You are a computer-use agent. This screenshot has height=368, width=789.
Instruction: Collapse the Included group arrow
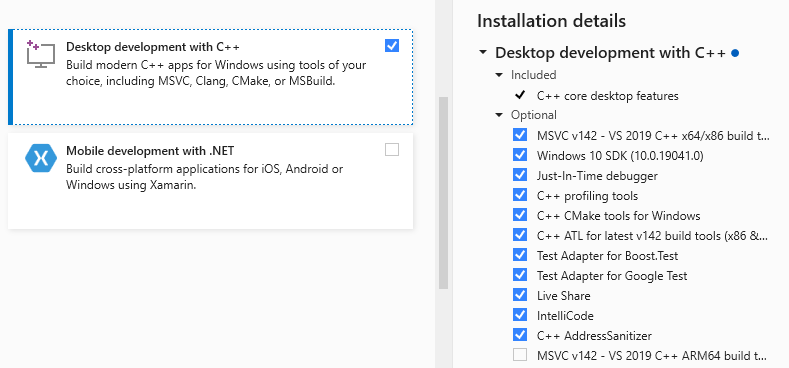[x=499, y=75]
